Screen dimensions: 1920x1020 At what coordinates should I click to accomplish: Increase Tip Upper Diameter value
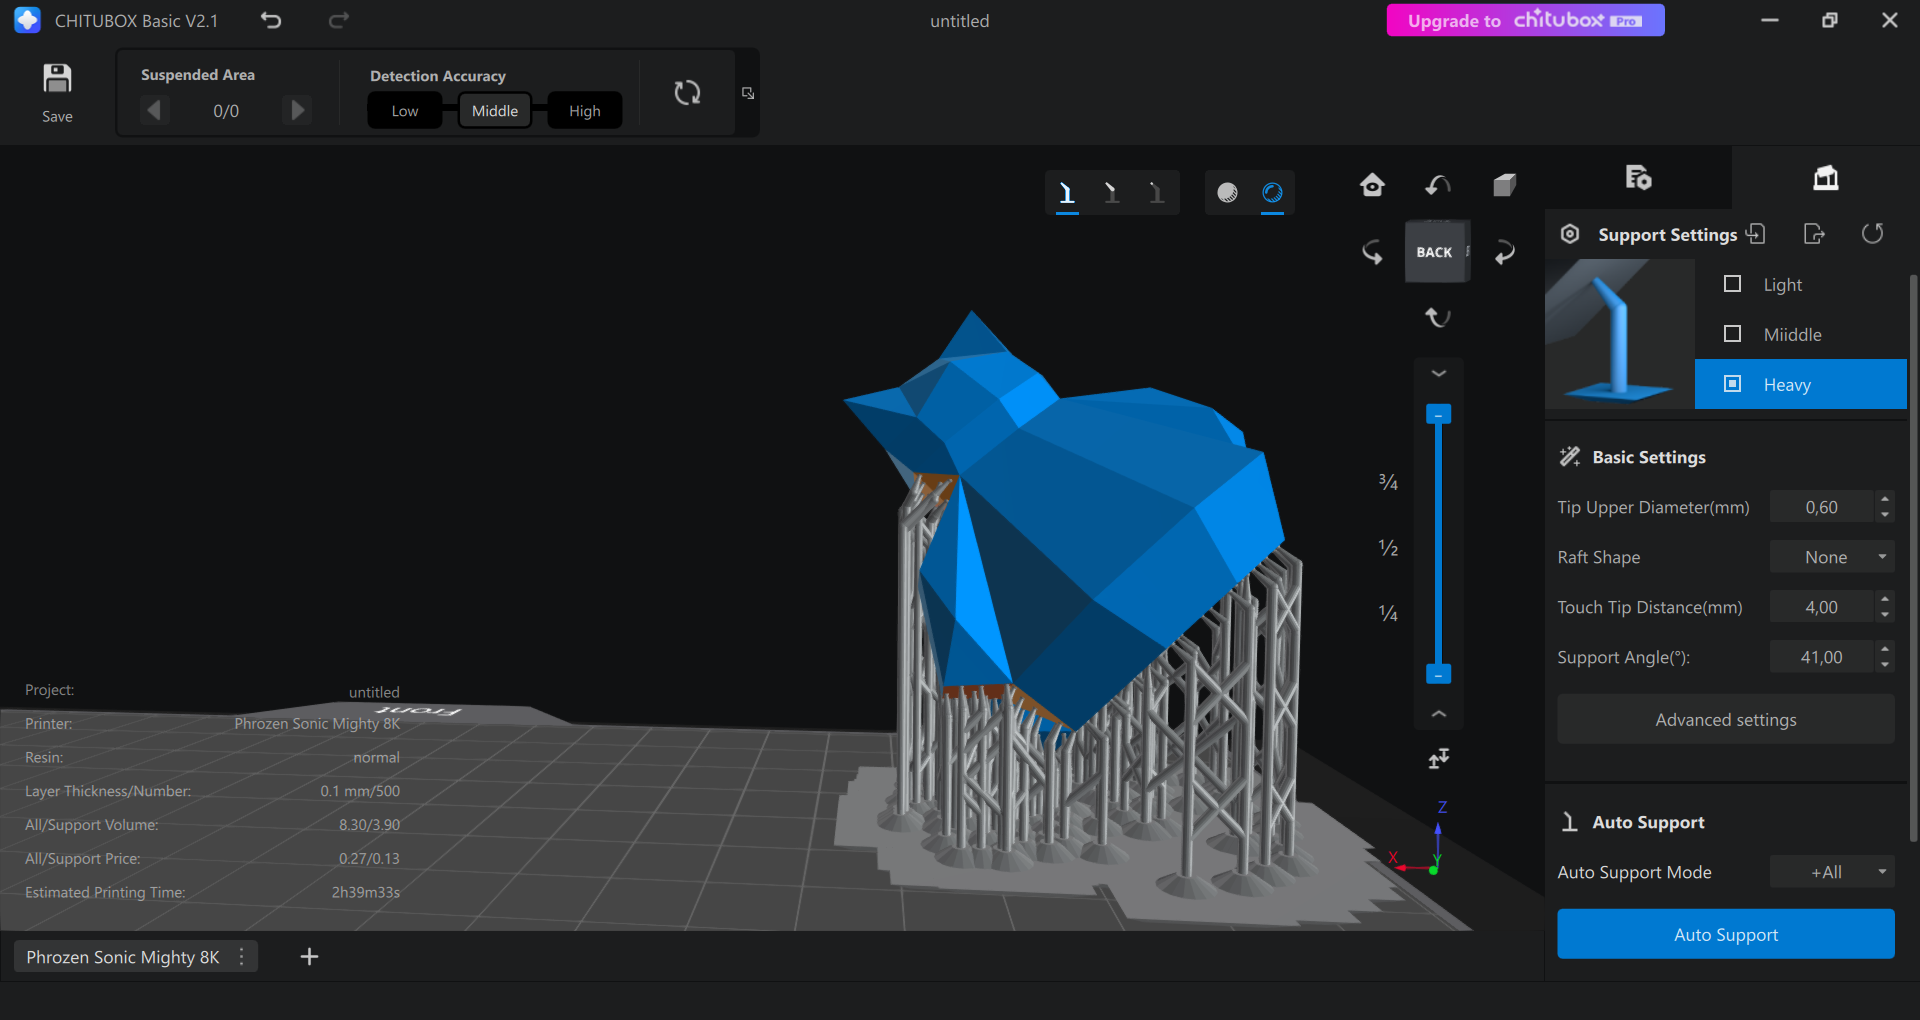1885,499
